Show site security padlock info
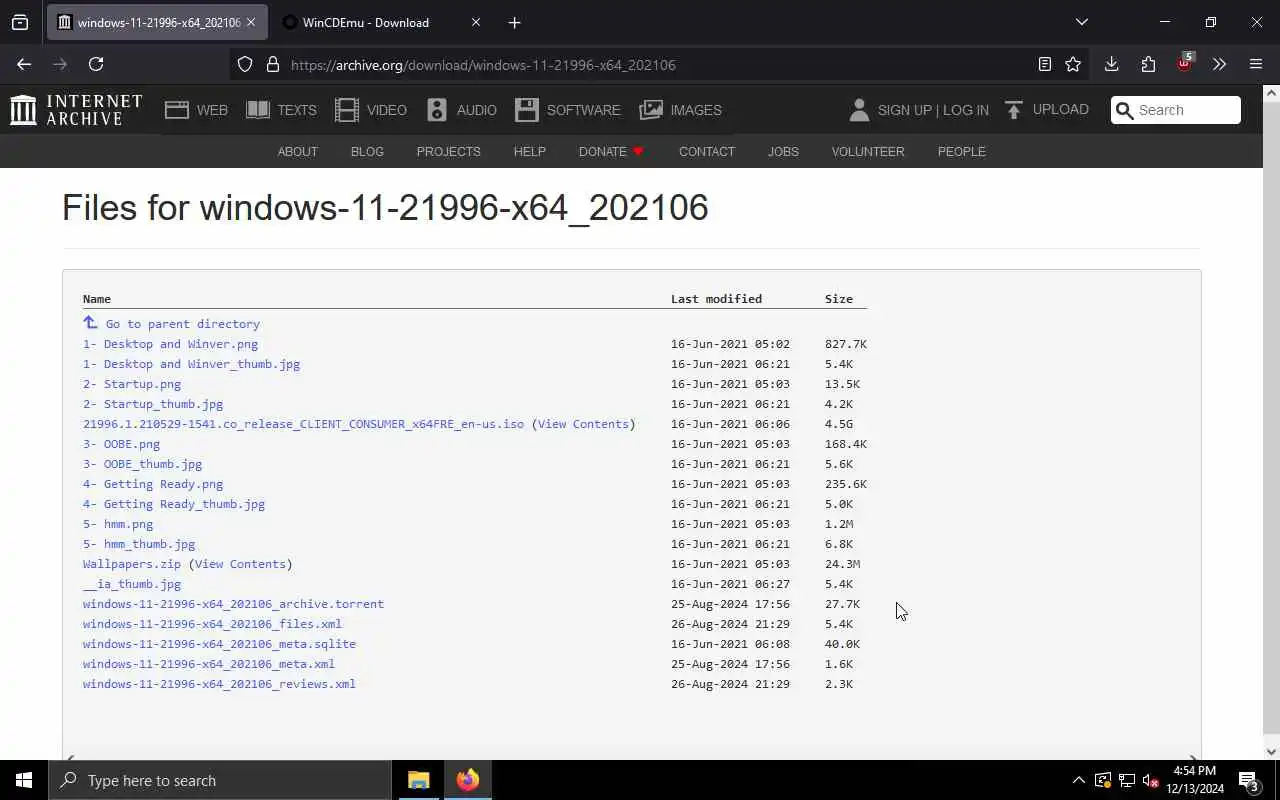Screen dimensions: 1280x800 [272, 64]
